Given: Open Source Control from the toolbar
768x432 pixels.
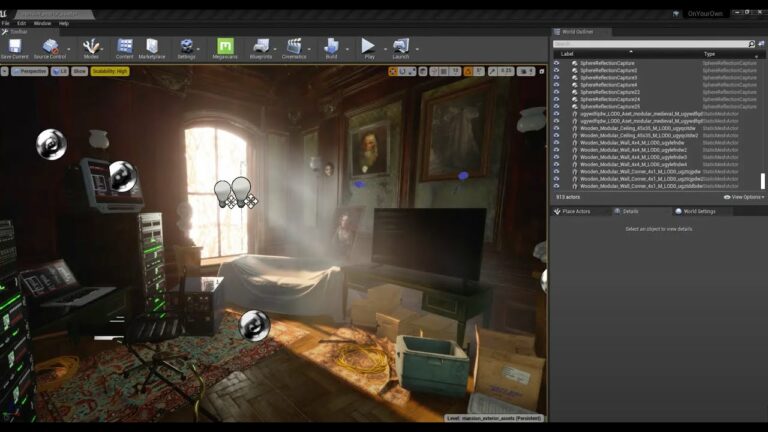Looking at the screenshot, I should (50, 46).
